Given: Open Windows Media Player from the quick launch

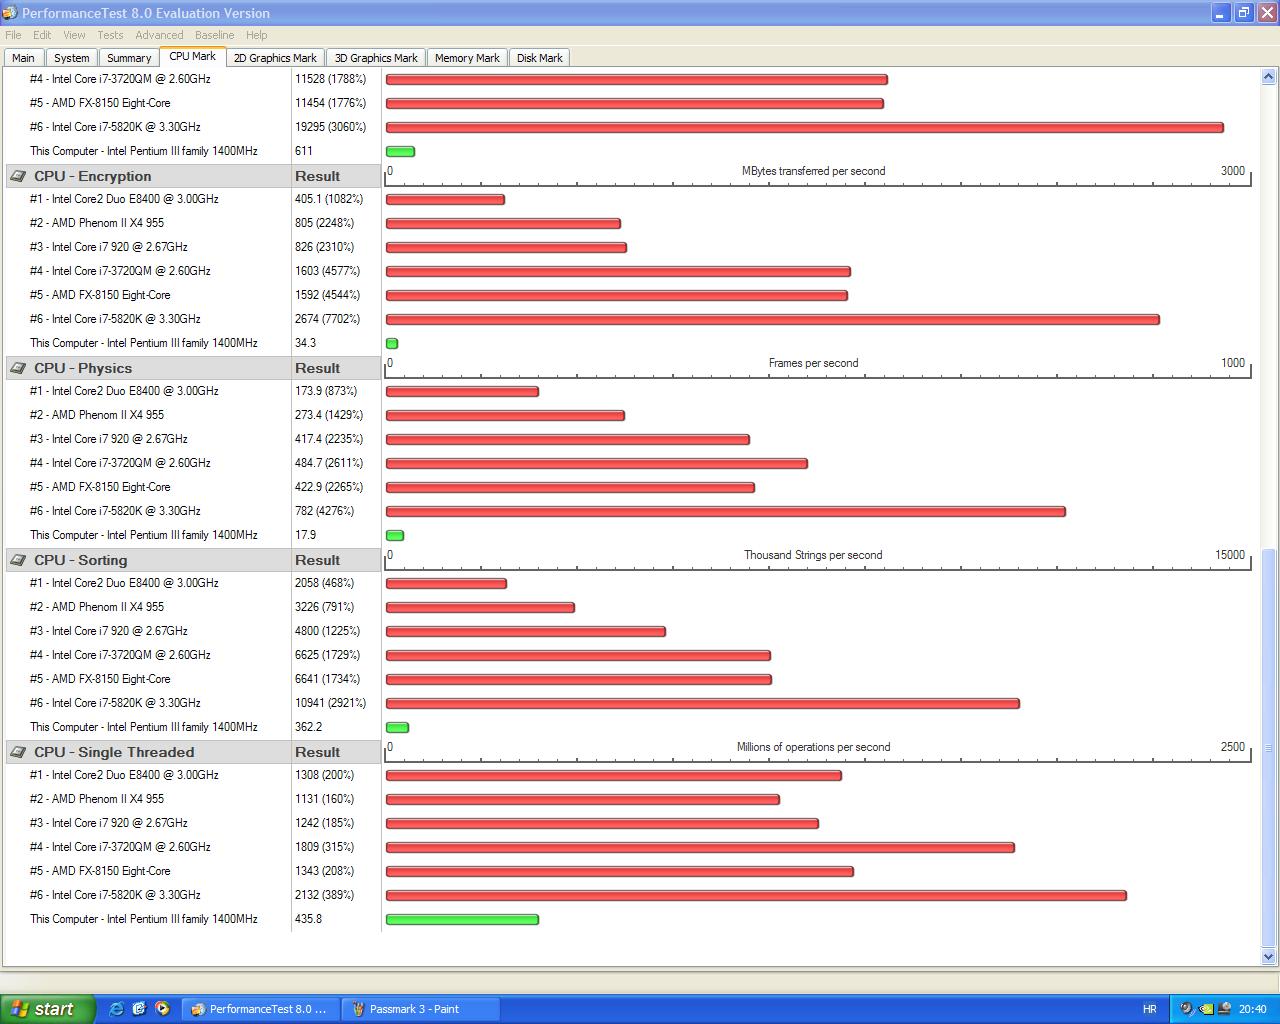Looking at the screenshot, I should pyautogui.click(x=162, y=1009).
